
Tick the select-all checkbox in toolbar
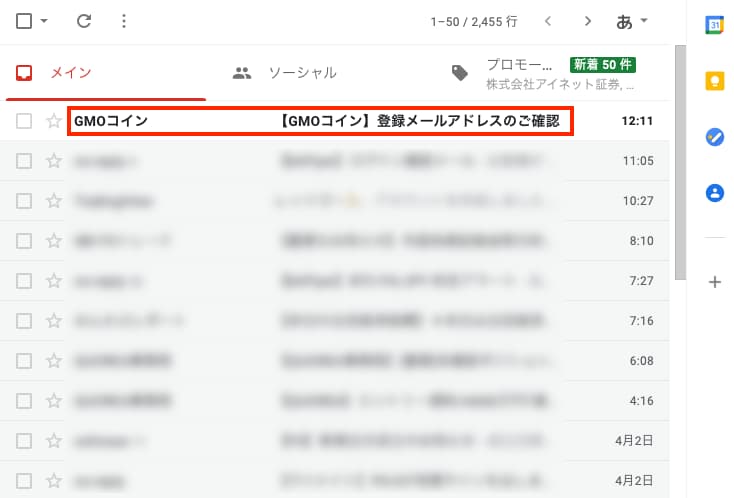coord(24,21)
